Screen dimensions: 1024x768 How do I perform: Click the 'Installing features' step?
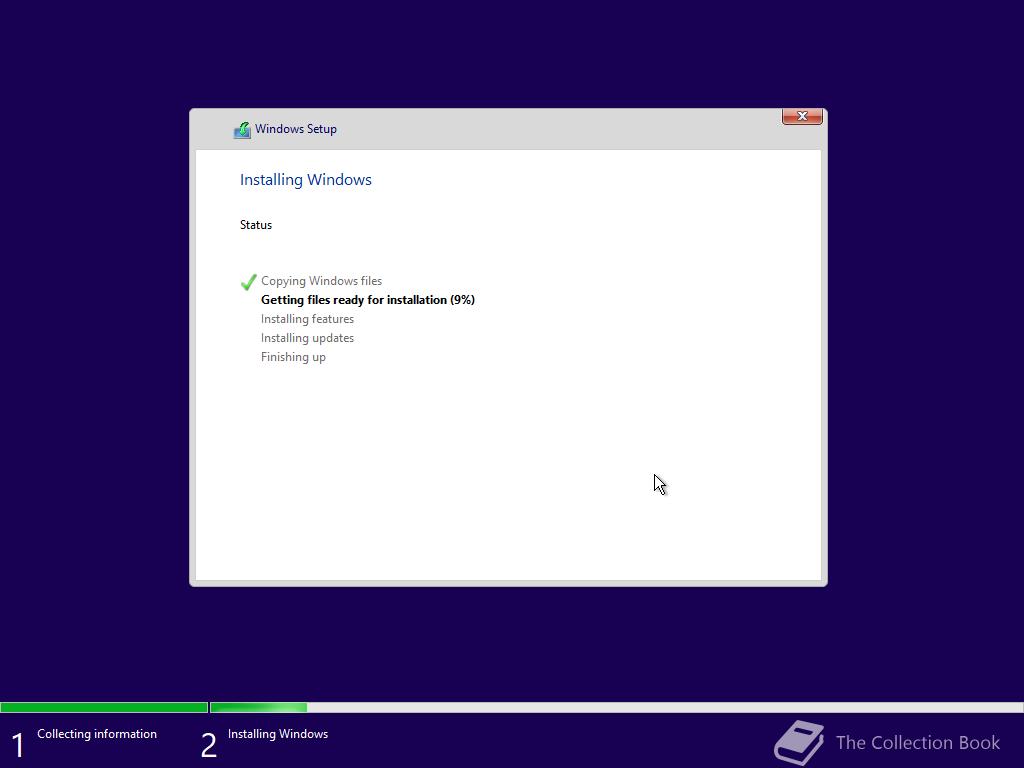coord(308,319)
